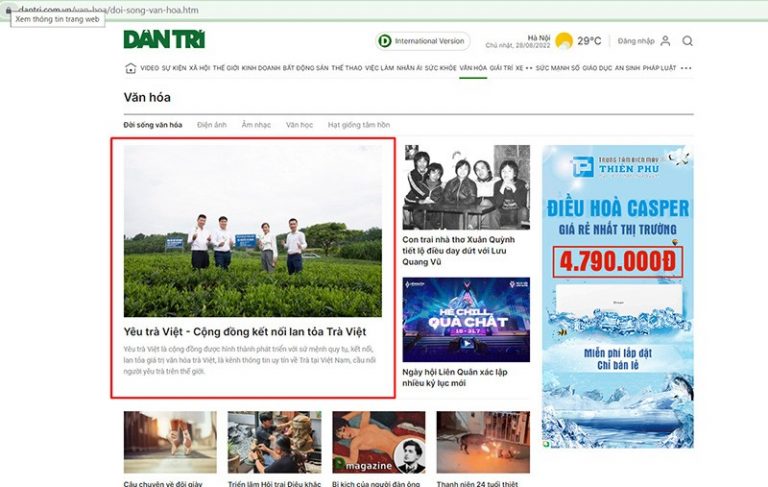Open the magazine painting thumbnail
The image size is (768, 487).
pyautogui.click(x=379, y=442)
